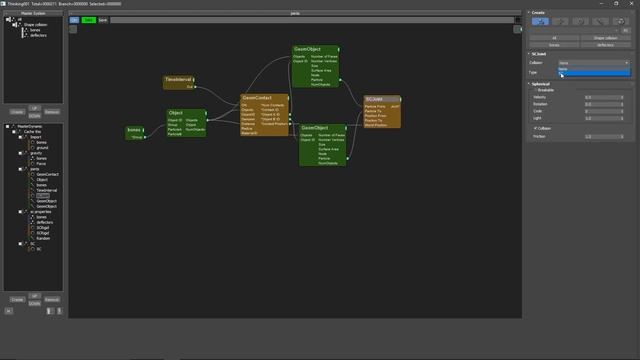Screen dimensions: 640x360
Task: Select deflectors row under sc properties
Action: coord(44,222)
